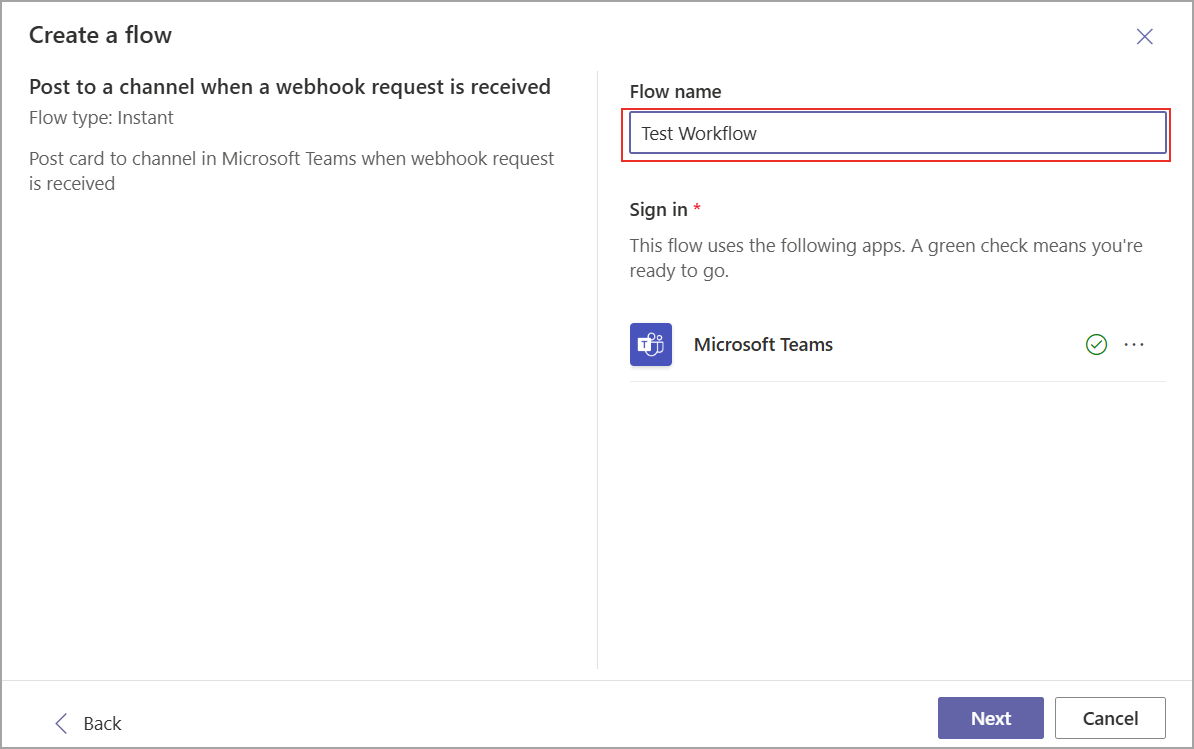Click the webhook flow title heading
Viewport: 1194px width, 749px height.
pyautogui.click(x=291, y=87)
